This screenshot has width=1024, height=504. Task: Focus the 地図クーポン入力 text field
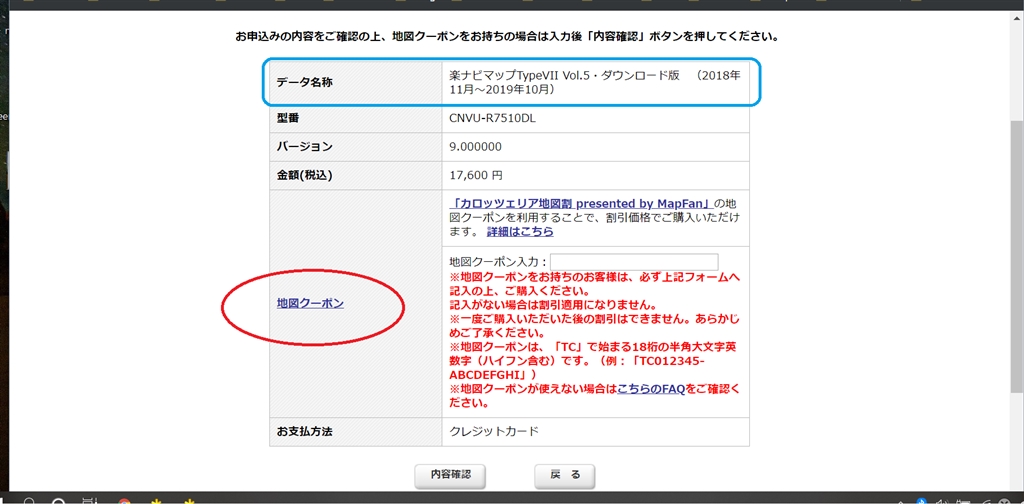634,262
